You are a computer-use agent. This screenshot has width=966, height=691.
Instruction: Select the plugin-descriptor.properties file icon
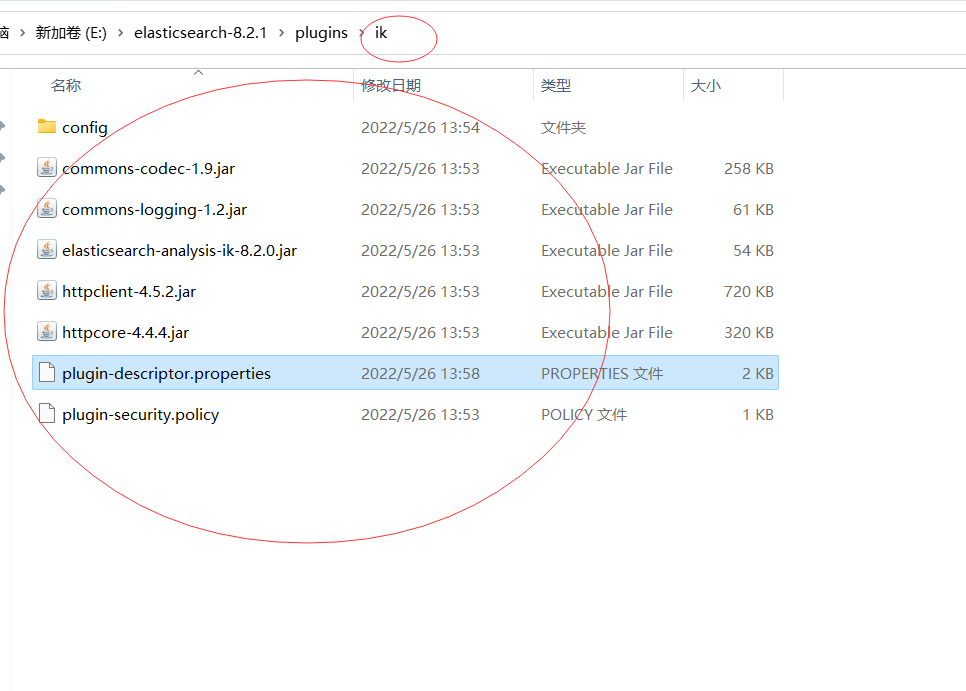tap(47, 373)
